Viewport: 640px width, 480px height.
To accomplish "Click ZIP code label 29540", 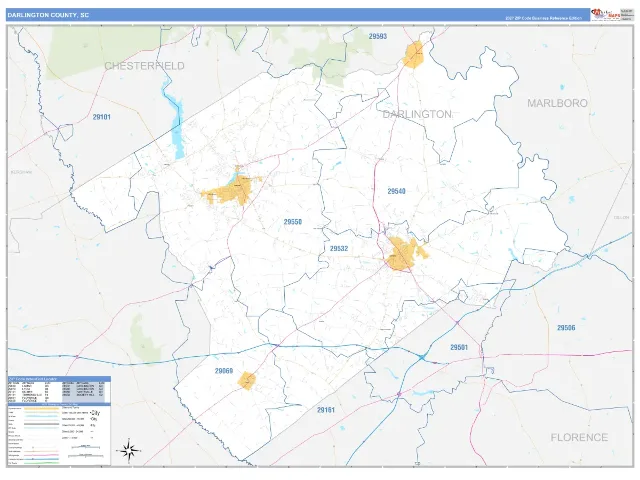I will [396, 191].
